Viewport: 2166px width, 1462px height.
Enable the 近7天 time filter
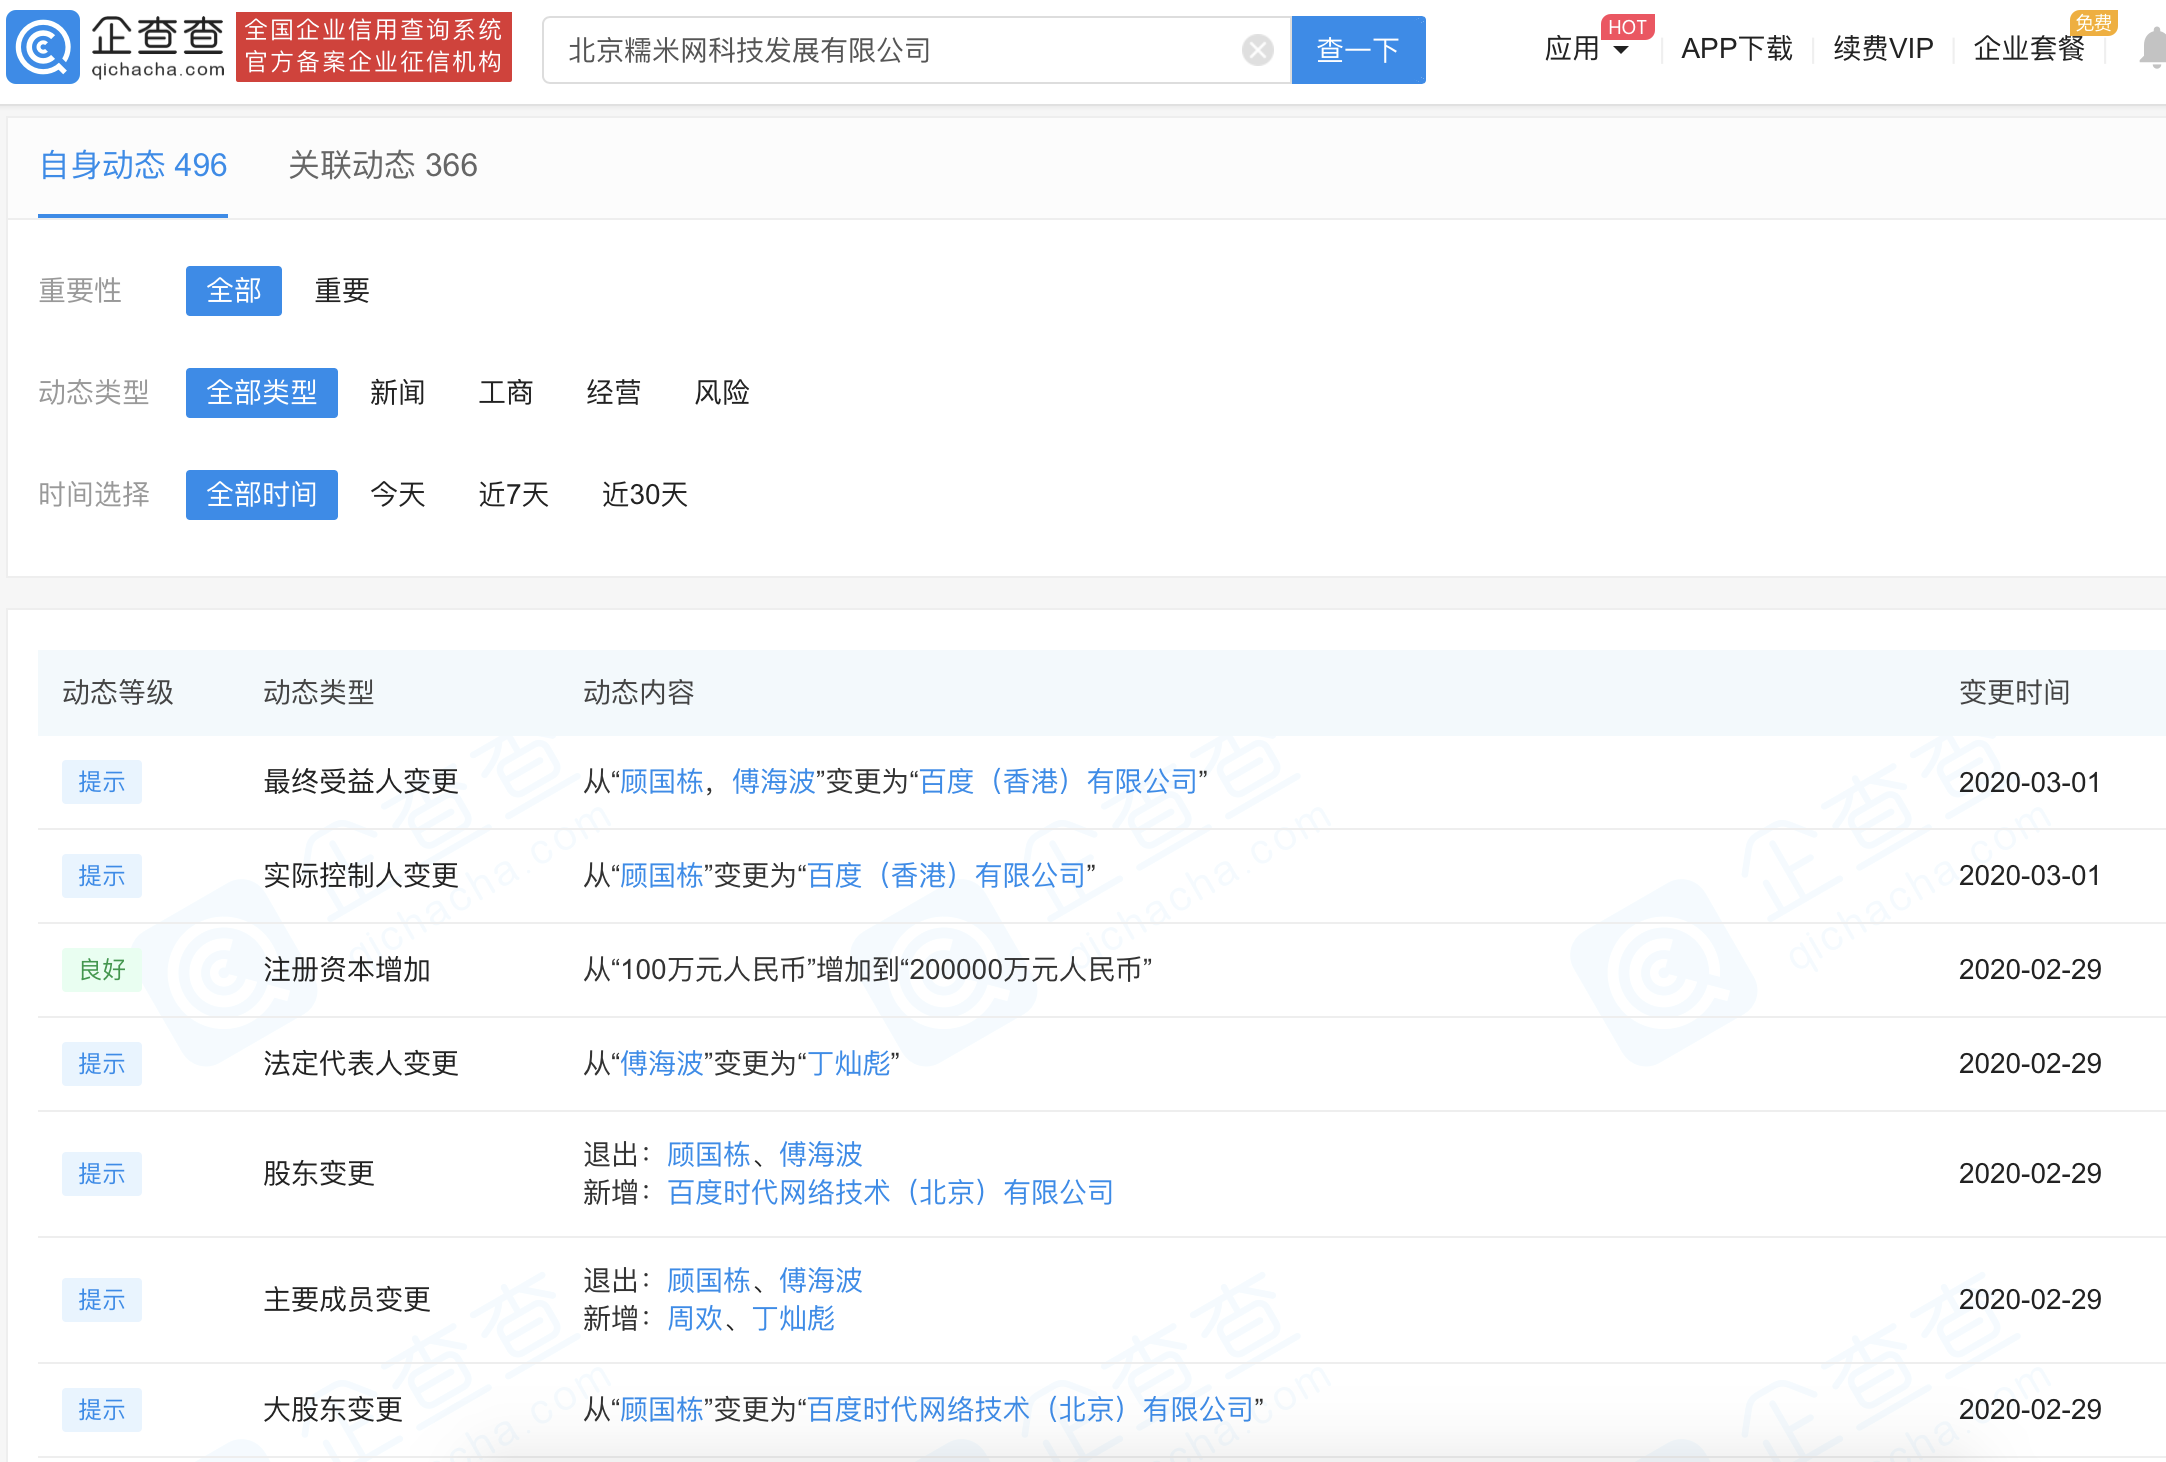(x=512, y=494)
